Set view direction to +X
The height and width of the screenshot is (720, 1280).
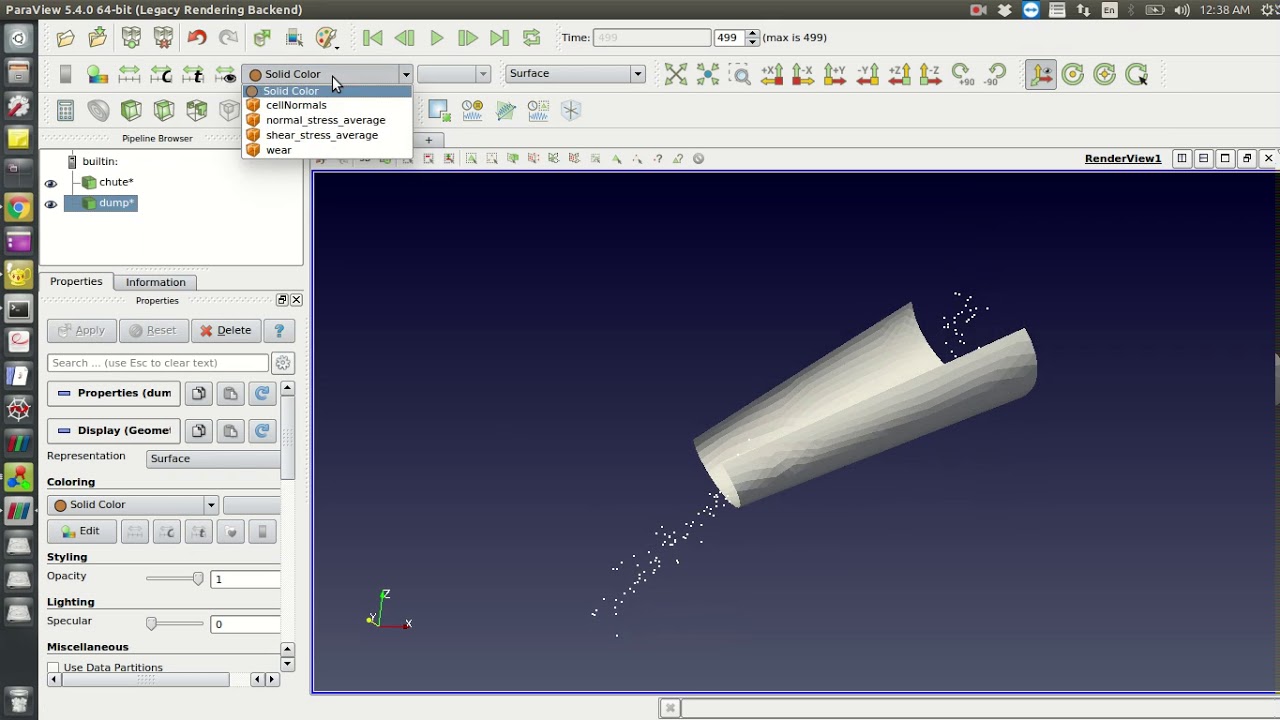pos(772,74)
